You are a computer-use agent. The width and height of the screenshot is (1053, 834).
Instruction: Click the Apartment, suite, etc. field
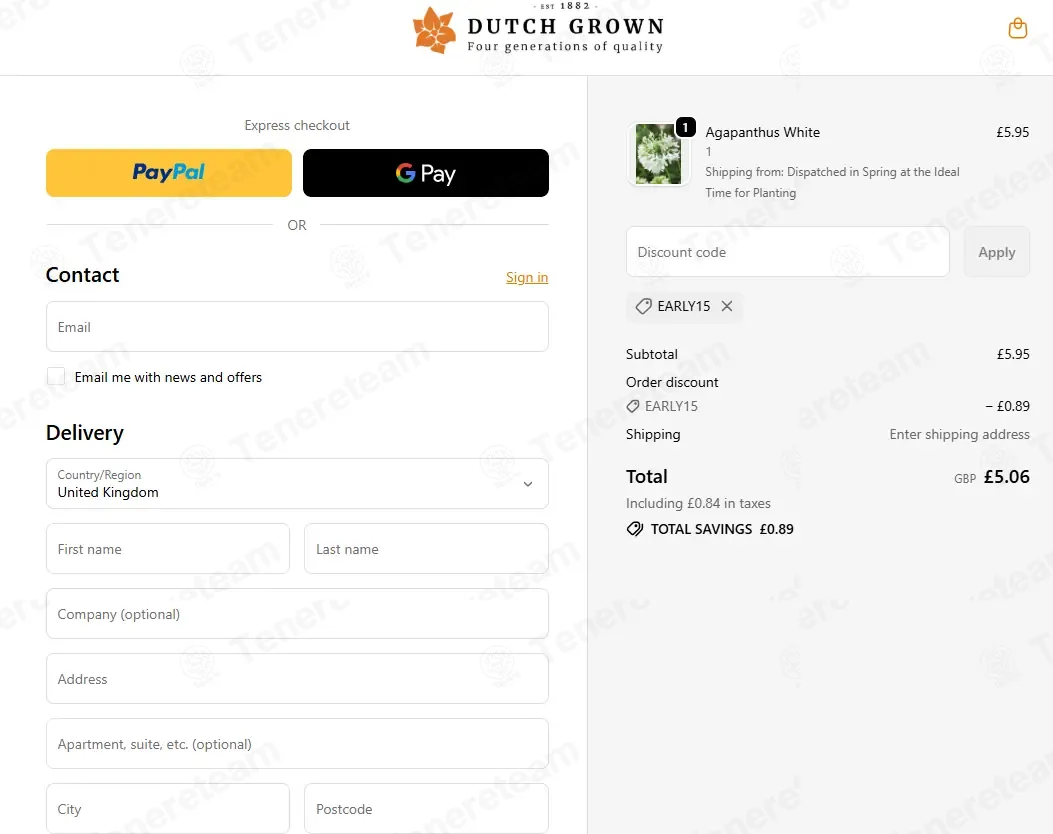[x=297, y=744]
